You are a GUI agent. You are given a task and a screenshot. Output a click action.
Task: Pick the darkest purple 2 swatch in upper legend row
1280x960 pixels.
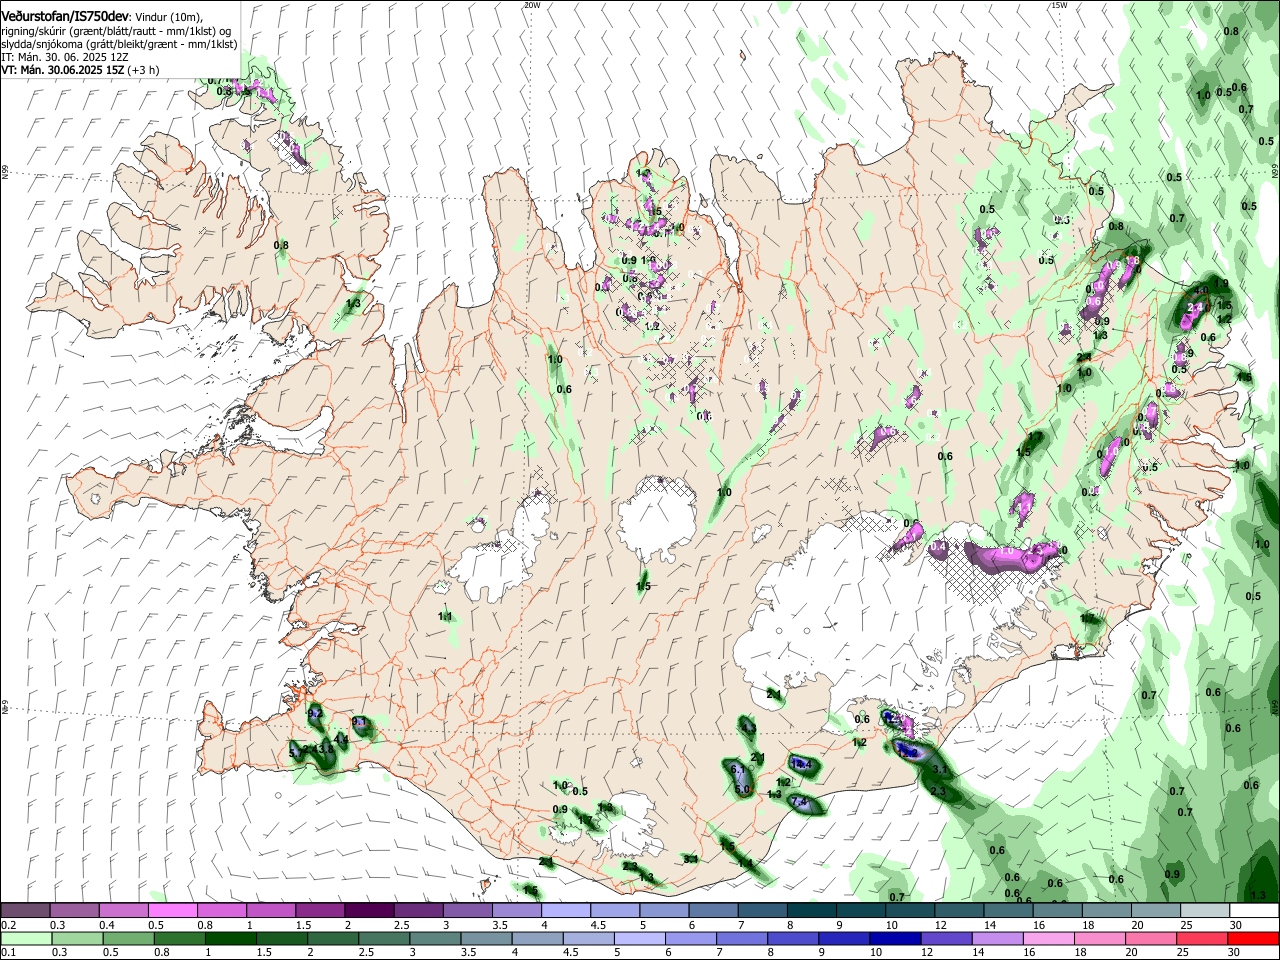click(x=368, y=911)
